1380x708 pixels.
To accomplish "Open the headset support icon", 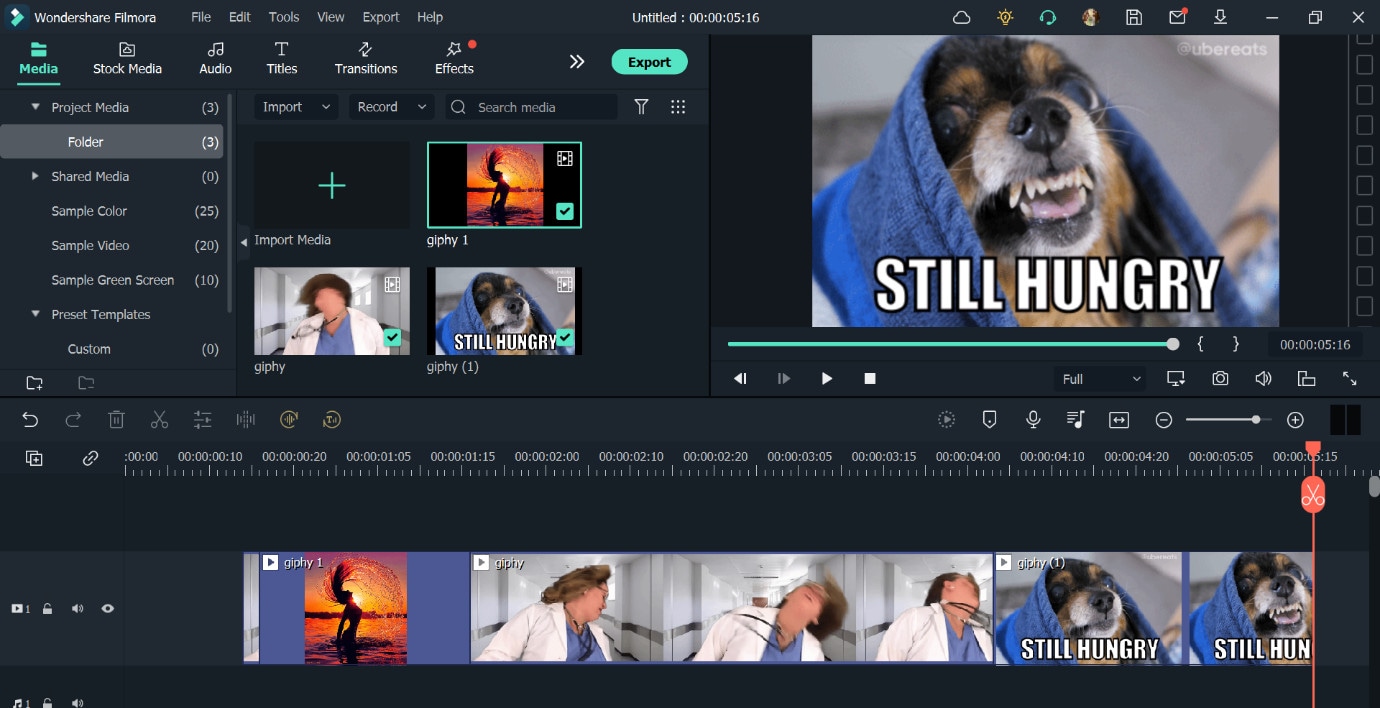I will click(1048, 17).
